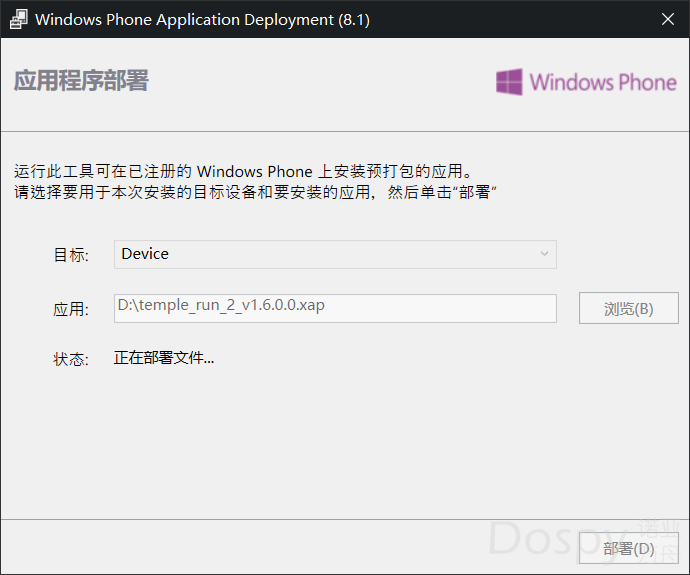690x575 pixels.
Task: Select the 应用 label
Action: pyautogui.click(x=71, y=309)
